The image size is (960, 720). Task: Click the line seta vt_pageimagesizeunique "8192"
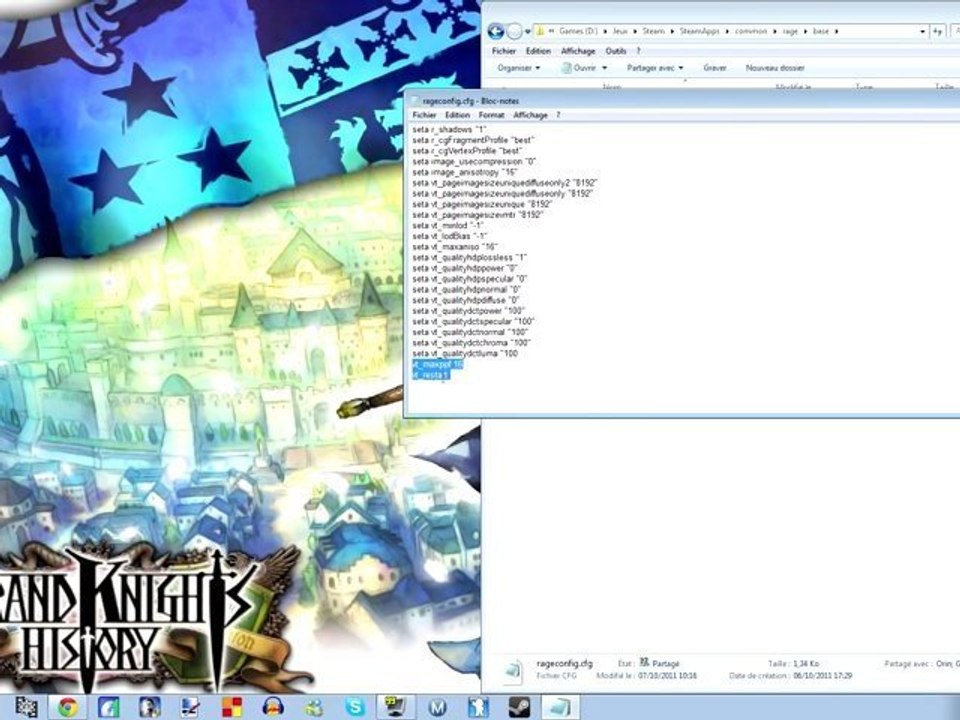point(482,204)
